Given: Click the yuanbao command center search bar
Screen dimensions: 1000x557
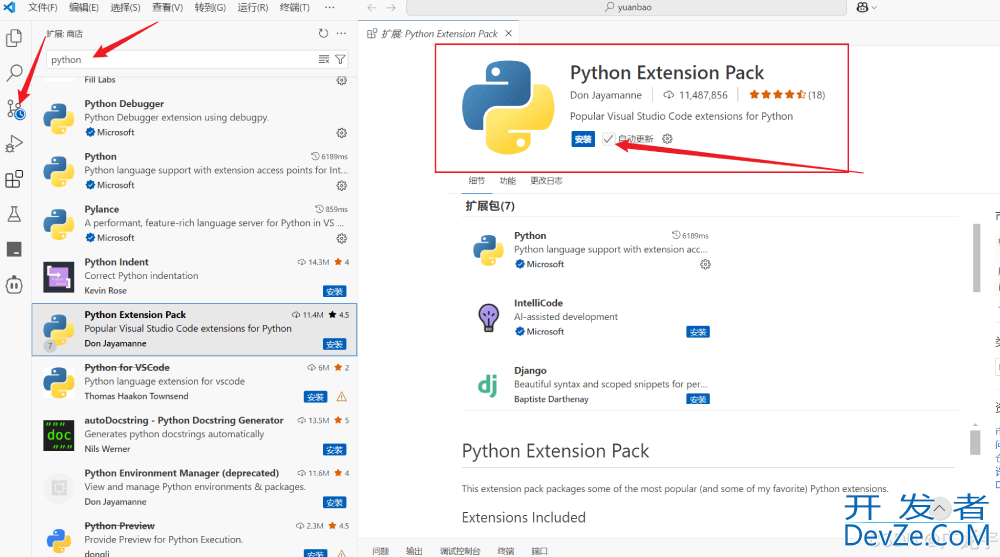Looking at the screenshot, I should pos(626,7).
